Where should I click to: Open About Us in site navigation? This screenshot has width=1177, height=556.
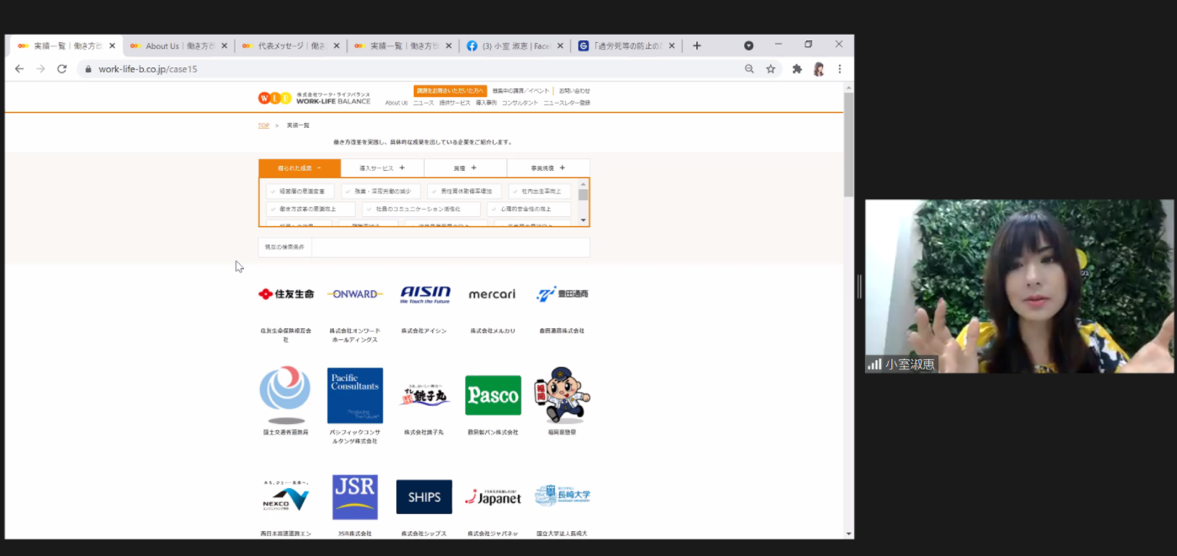[396, 103]
